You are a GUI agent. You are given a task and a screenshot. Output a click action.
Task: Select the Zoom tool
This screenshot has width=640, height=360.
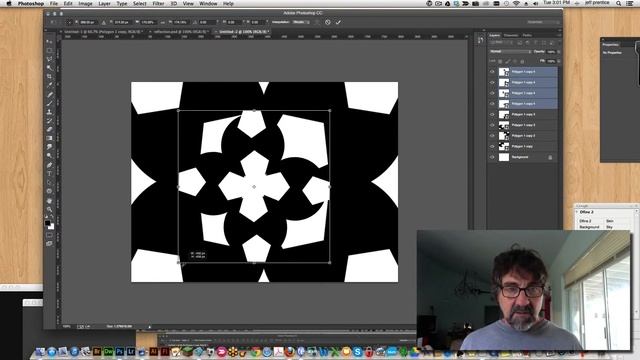pyautogui.click(x=49, y=209)
